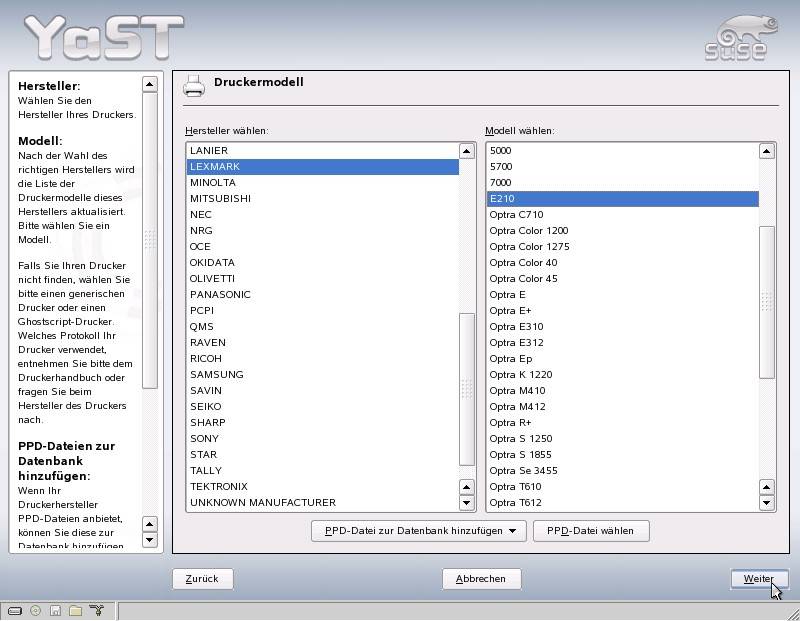The image size is (800, 621).
Task: Choose TEKTRONIX as the manufacturer
Action: click(322, 486)
